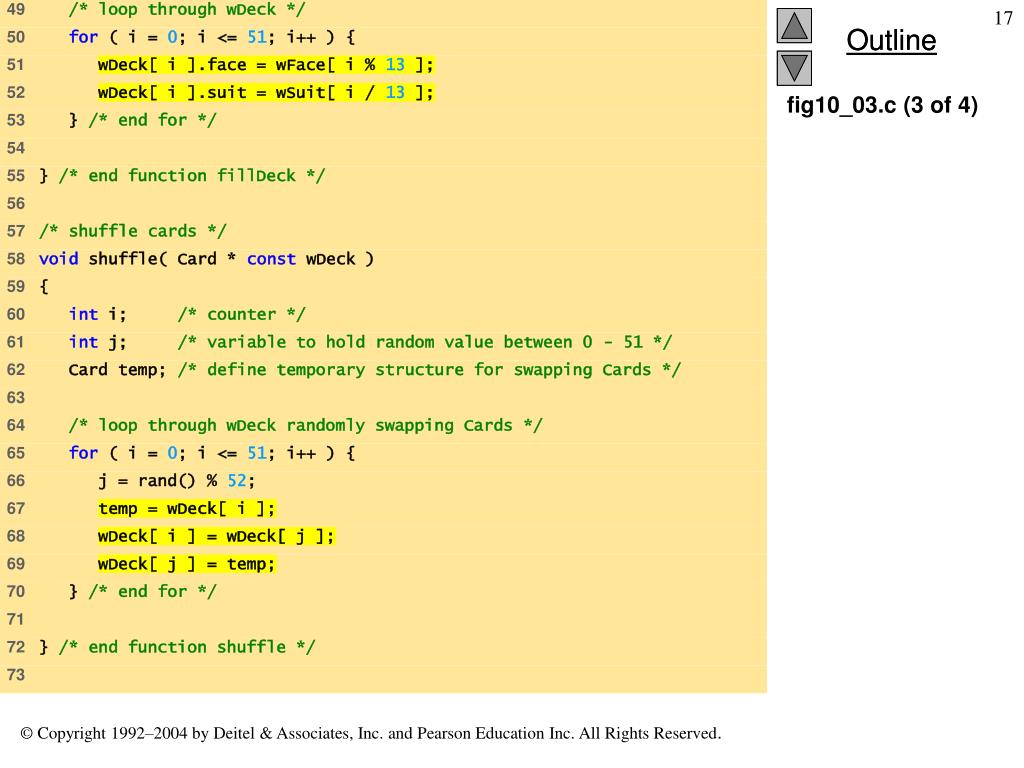
Task: Select comment 'loop through wDeck randomly swapping Cards'
Action: [x=306, y=426]
